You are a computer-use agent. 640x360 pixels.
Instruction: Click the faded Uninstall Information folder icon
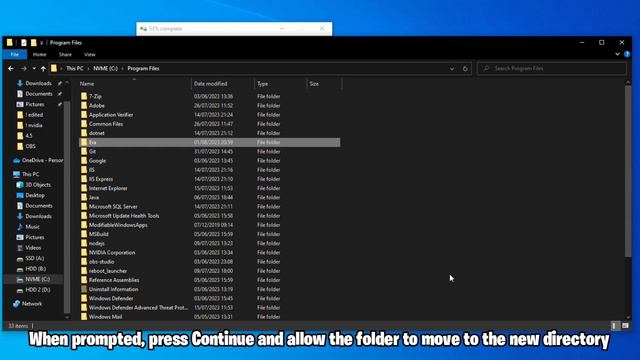[84, 289]
